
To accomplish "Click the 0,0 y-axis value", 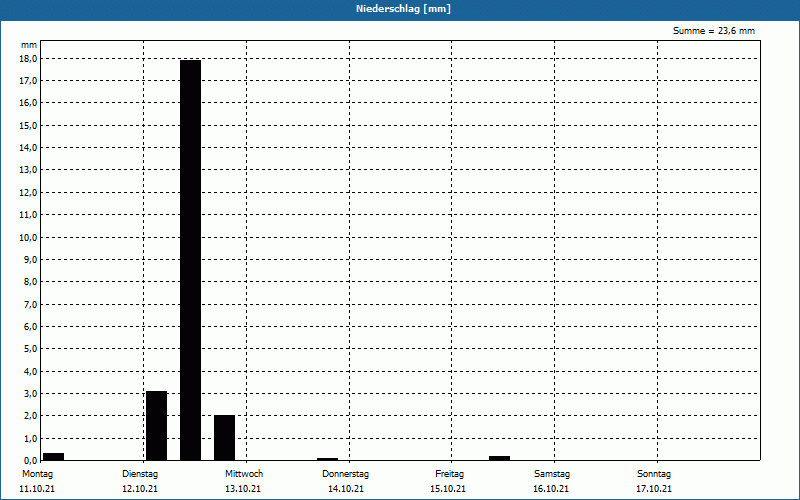I will (31, 461).
